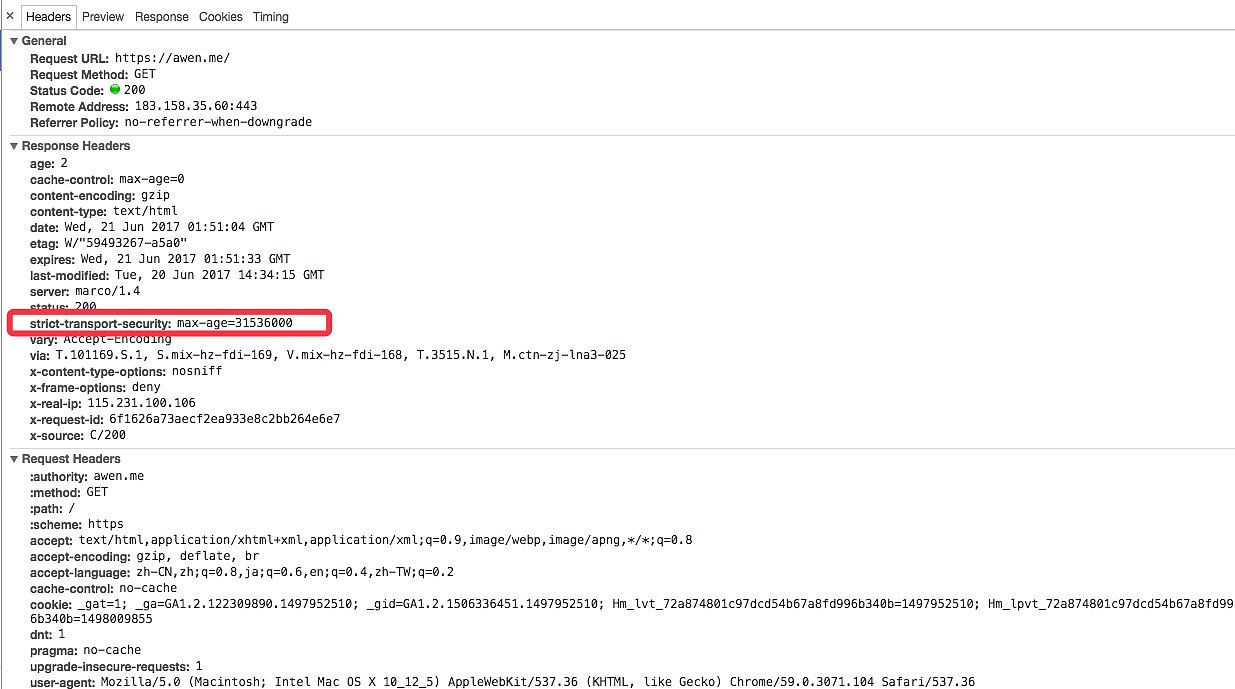Collapse the Request Headers section

pyautogui.click(x=14, y=459)
